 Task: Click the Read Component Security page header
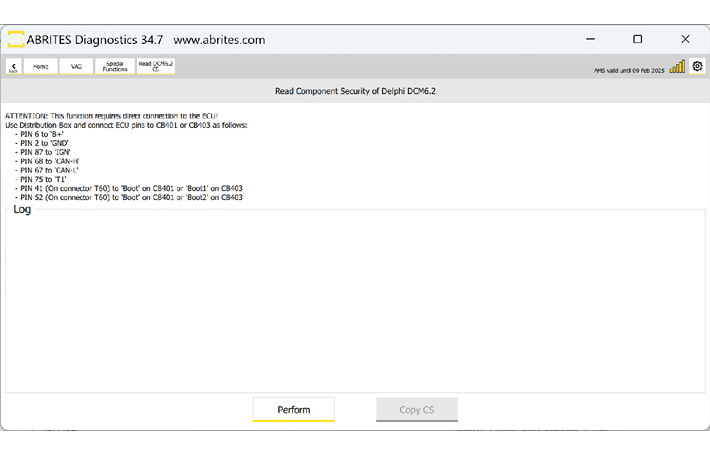pyautogui.click(x=355, y=91)
